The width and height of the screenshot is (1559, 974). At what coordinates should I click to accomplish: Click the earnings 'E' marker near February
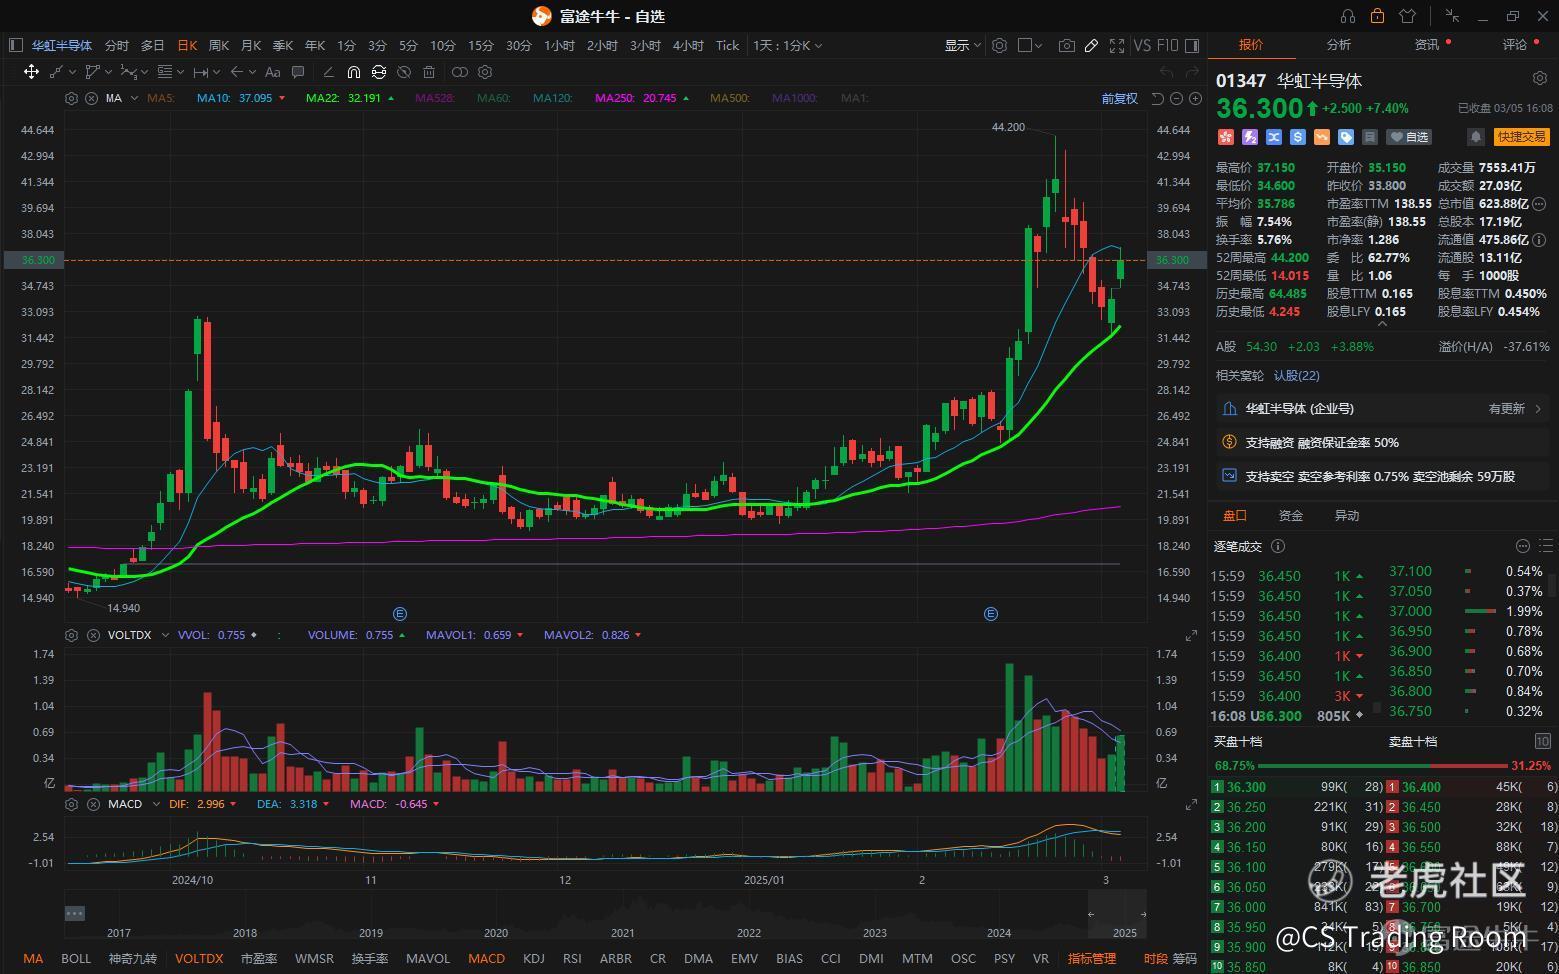pos(991,614)
